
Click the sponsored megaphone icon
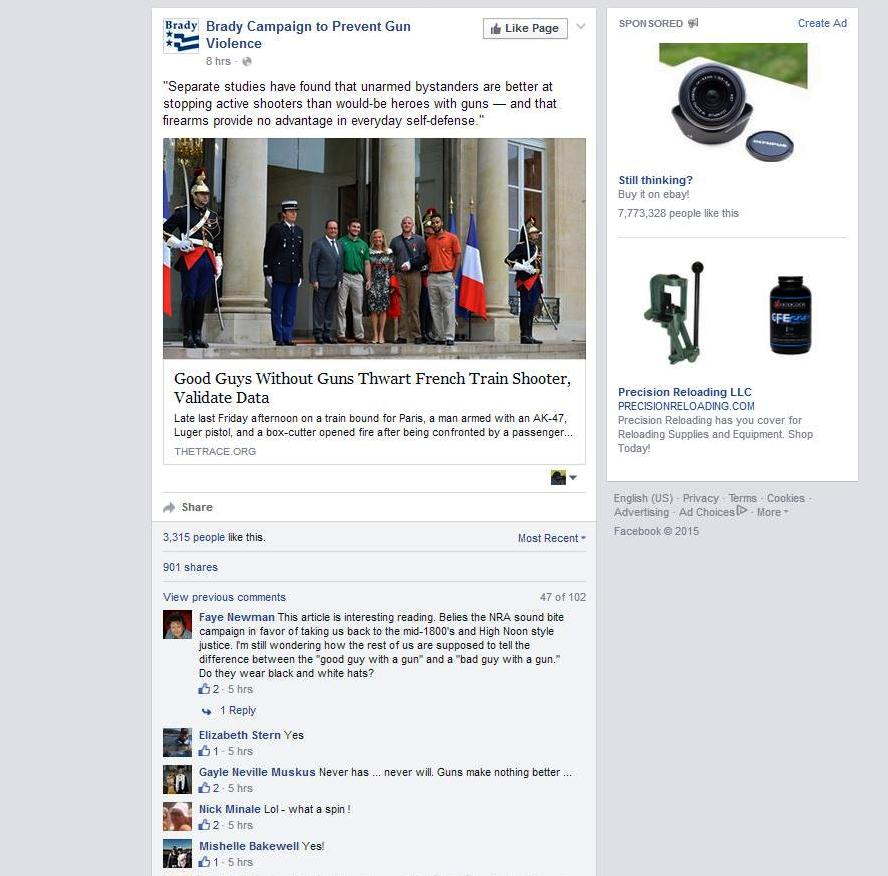click(x=693, y=23)
